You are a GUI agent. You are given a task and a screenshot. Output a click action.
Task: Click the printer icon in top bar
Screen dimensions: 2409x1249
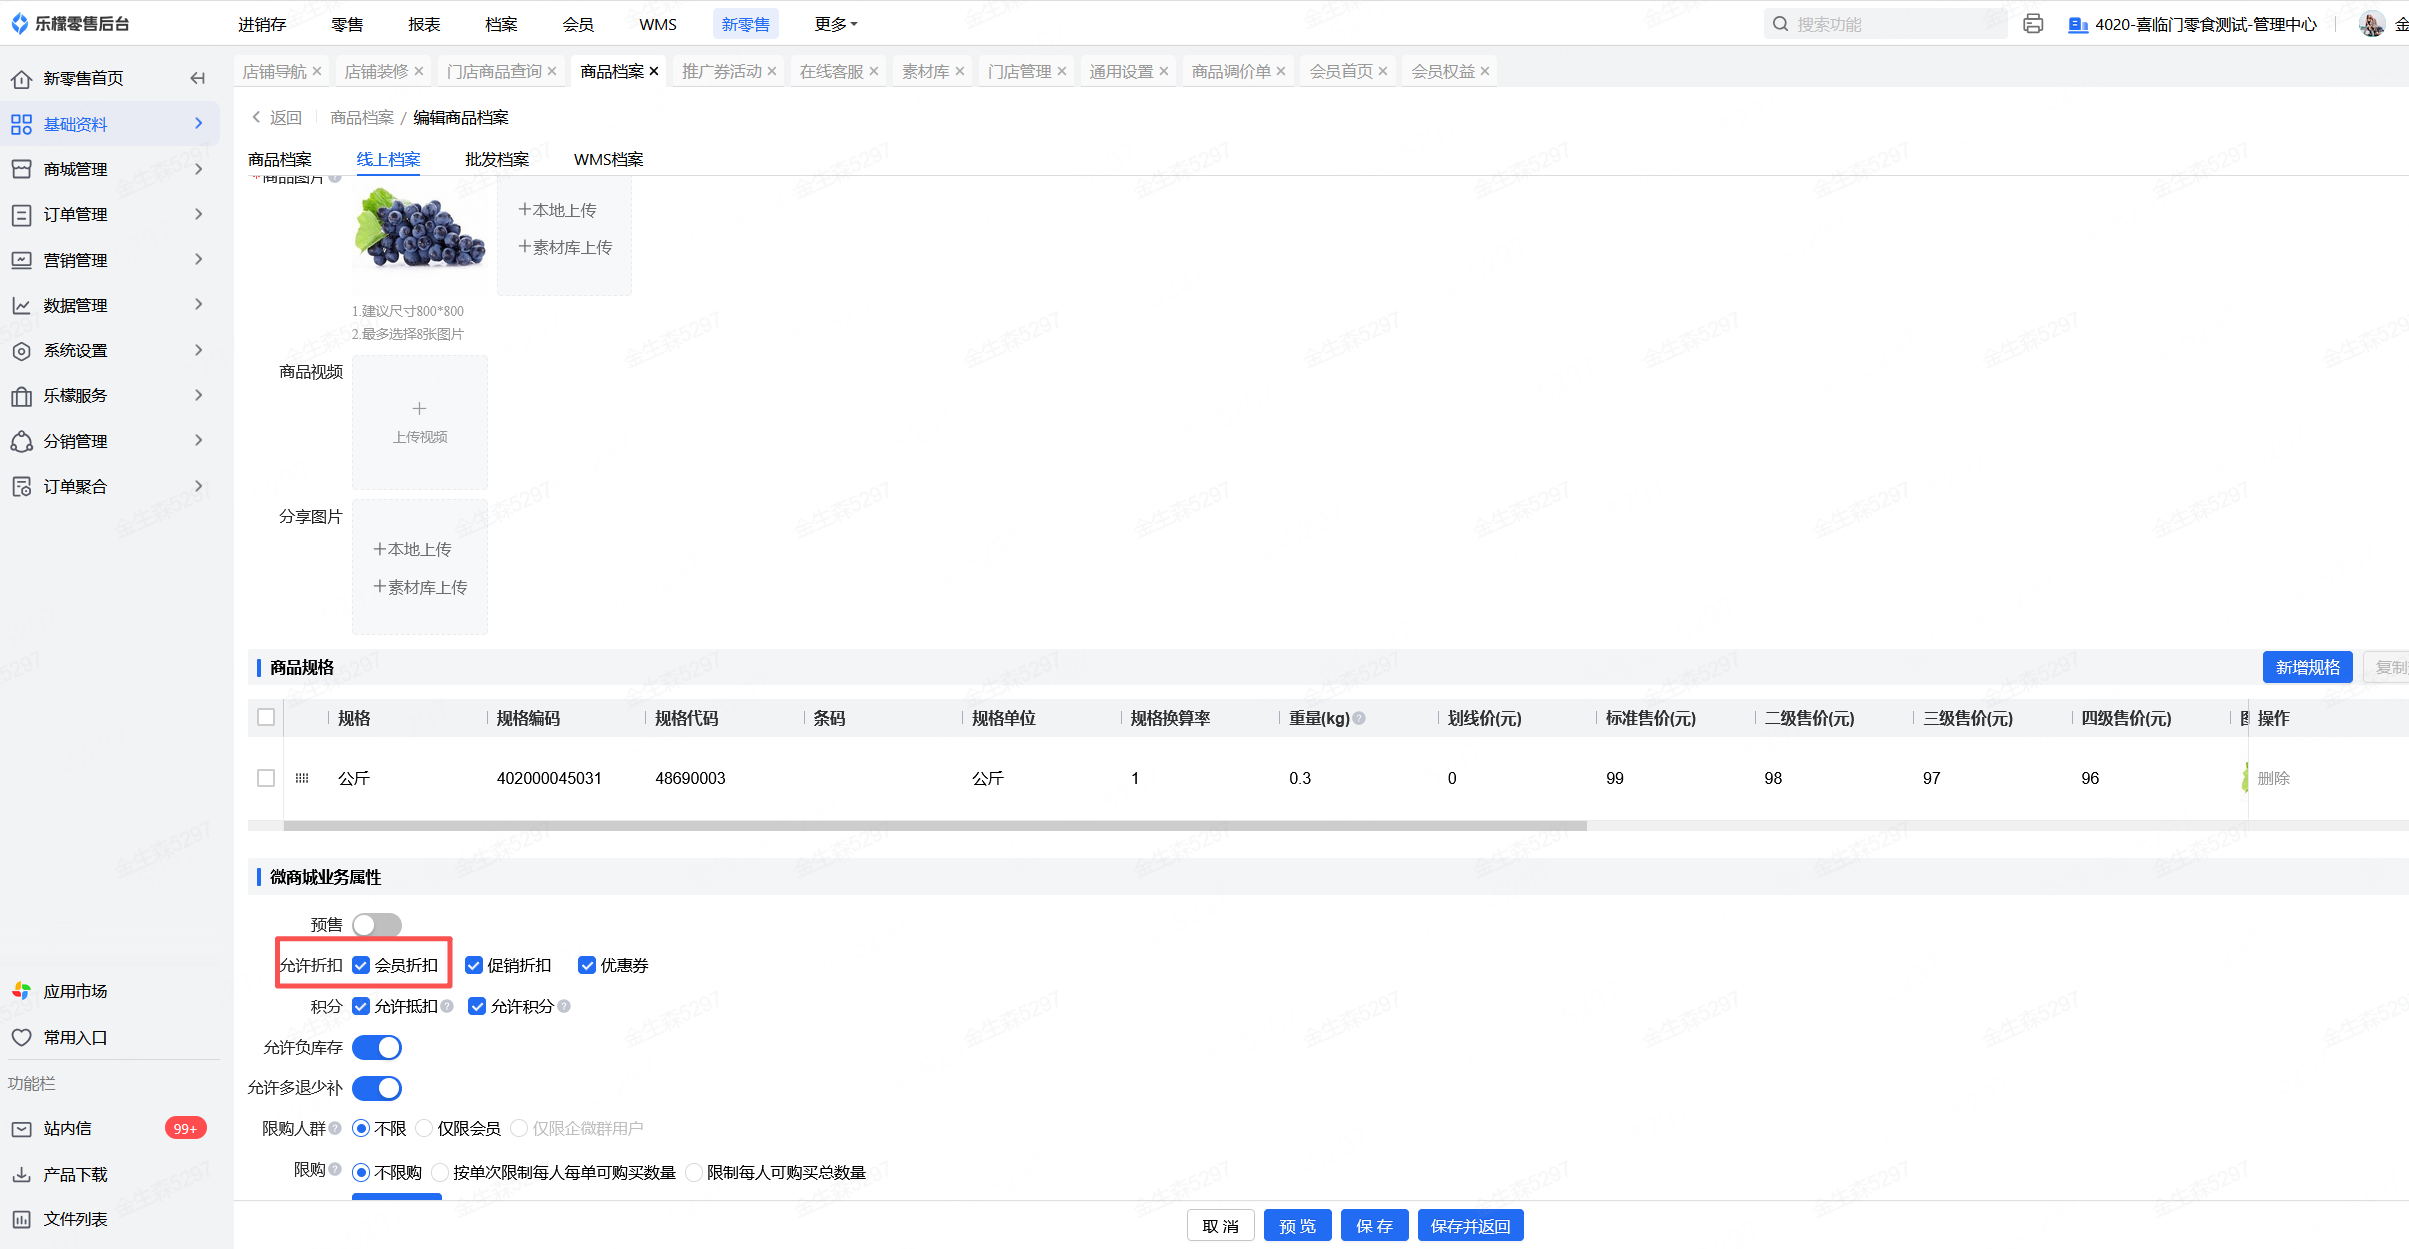(2032, 24)
